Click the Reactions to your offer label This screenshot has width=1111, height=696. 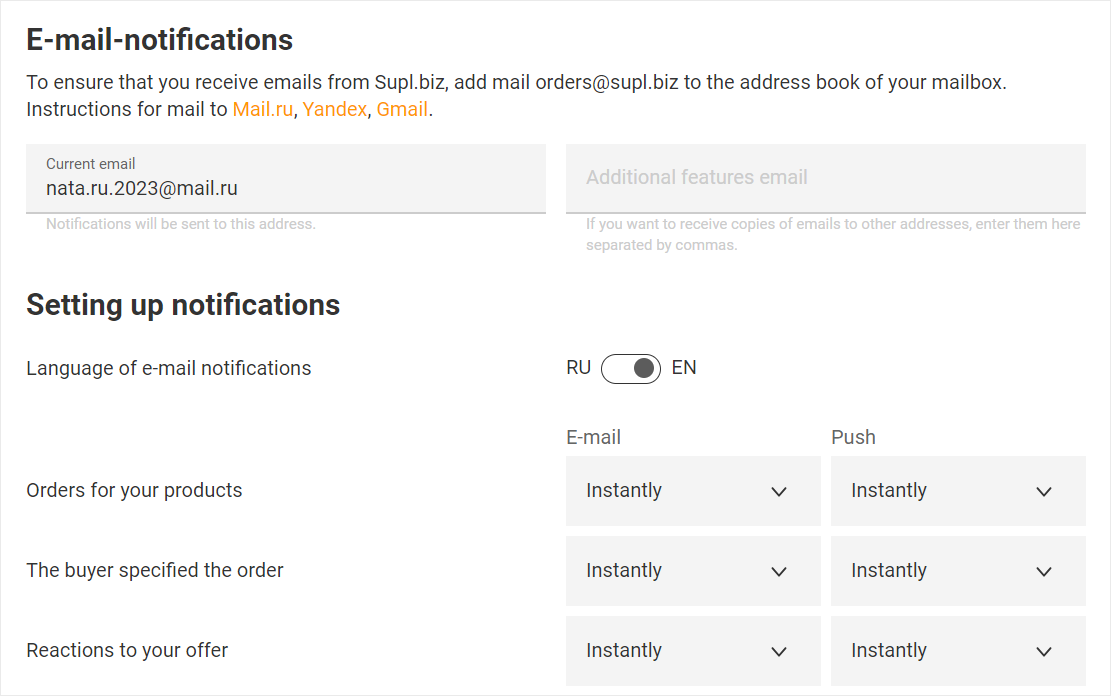(127, 650)
